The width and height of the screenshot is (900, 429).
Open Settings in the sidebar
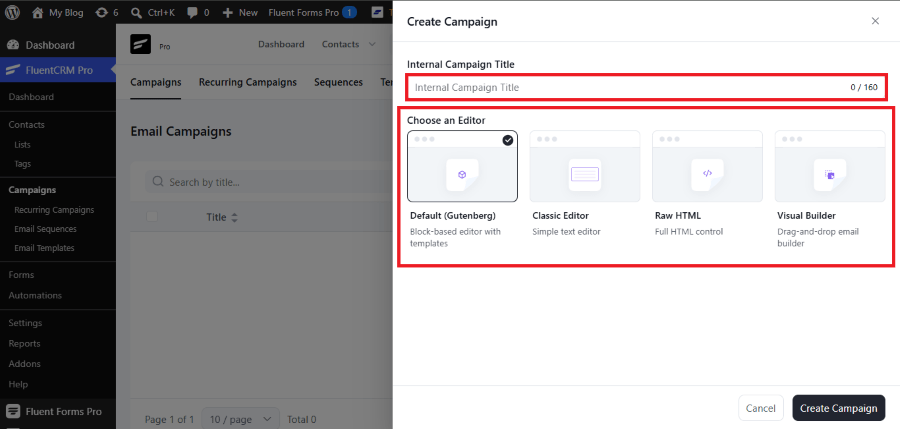pyautogui.click(x=25, y=323)
